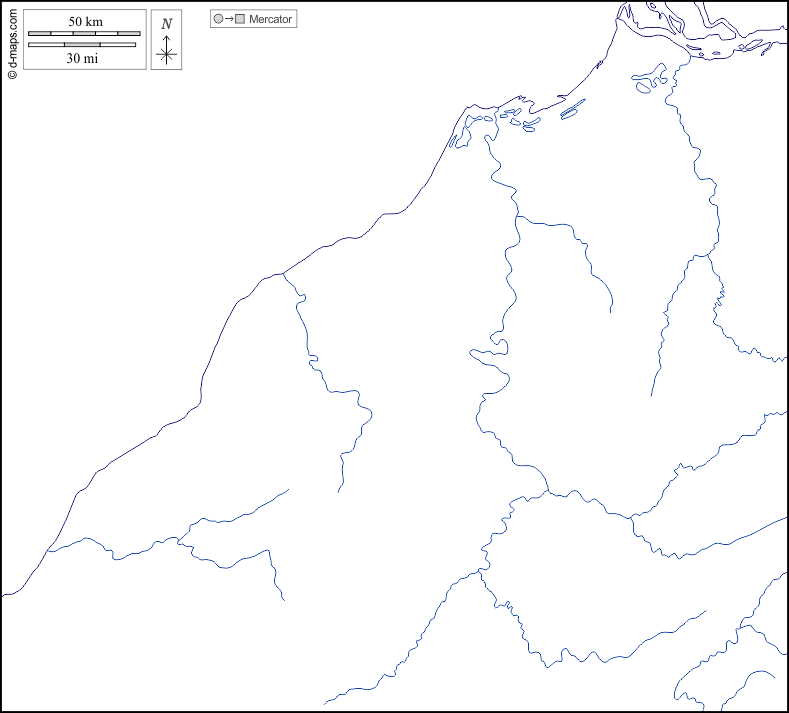This screenshot has height=713, width=789.
Task: Click the copyright symbol before d-maps.com
Action: 12,73
